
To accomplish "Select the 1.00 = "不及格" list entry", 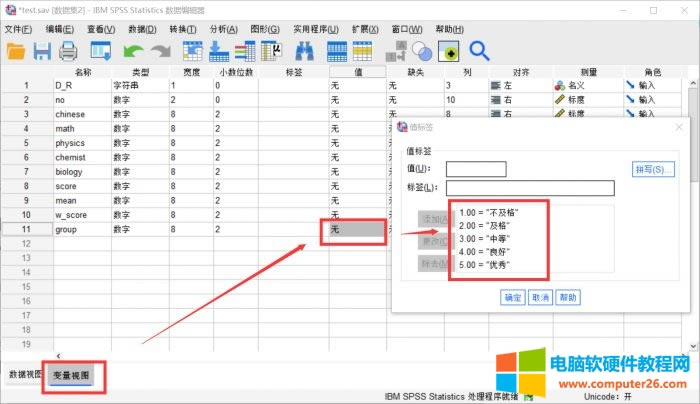I will coord(489,212).
